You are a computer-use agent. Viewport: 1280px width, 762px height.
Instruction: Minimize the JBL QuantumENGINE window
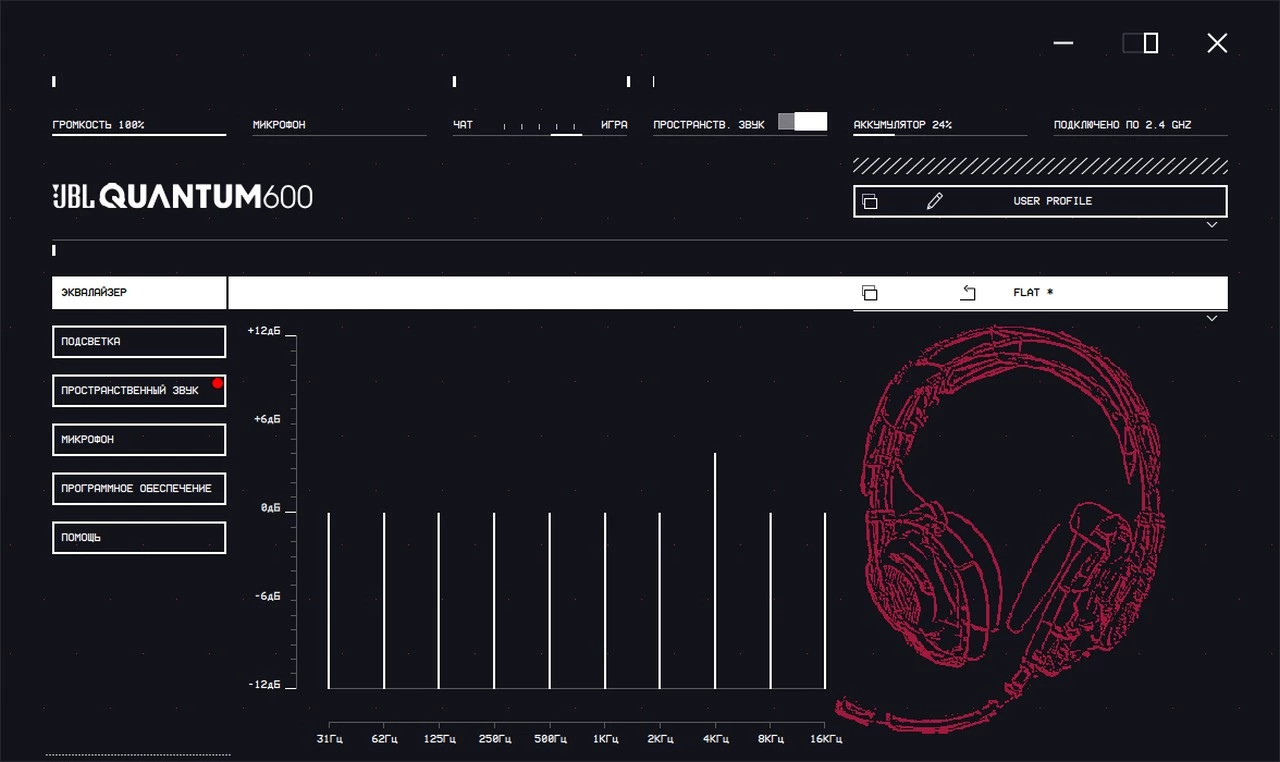click(x=1064, y=43)
